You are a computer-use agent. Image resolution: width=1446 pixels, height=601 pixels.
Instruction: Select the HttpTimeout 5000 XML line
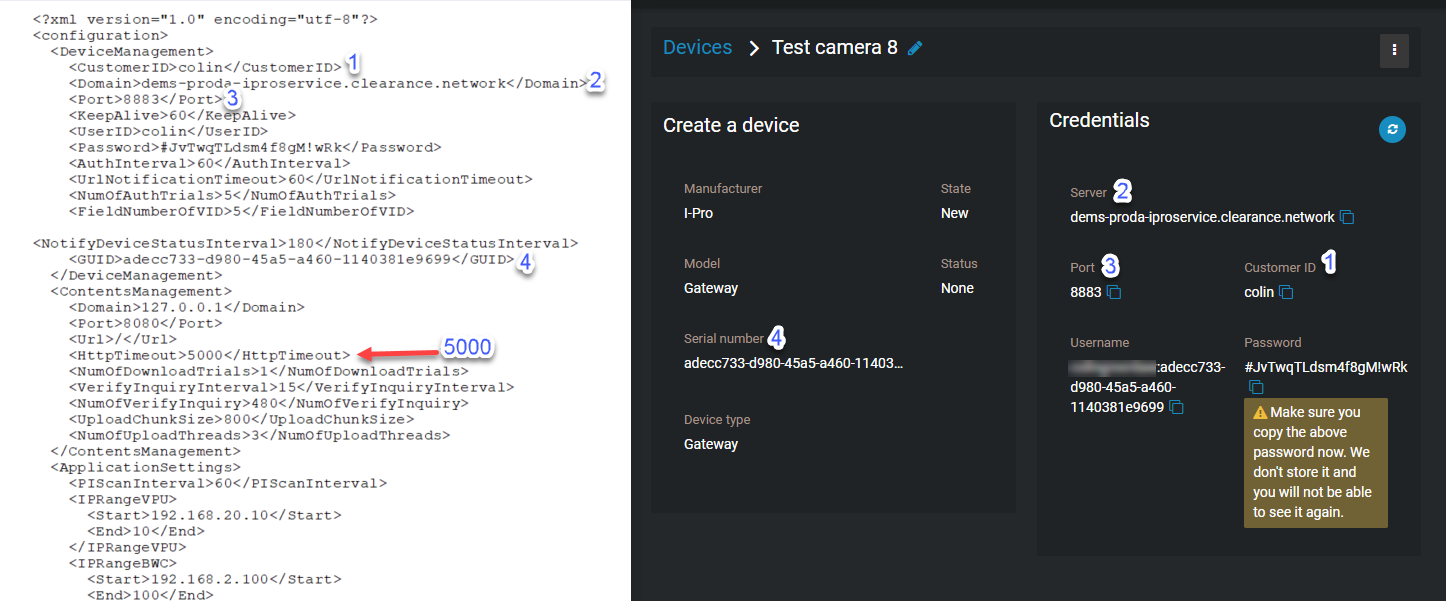pos(210,355)
